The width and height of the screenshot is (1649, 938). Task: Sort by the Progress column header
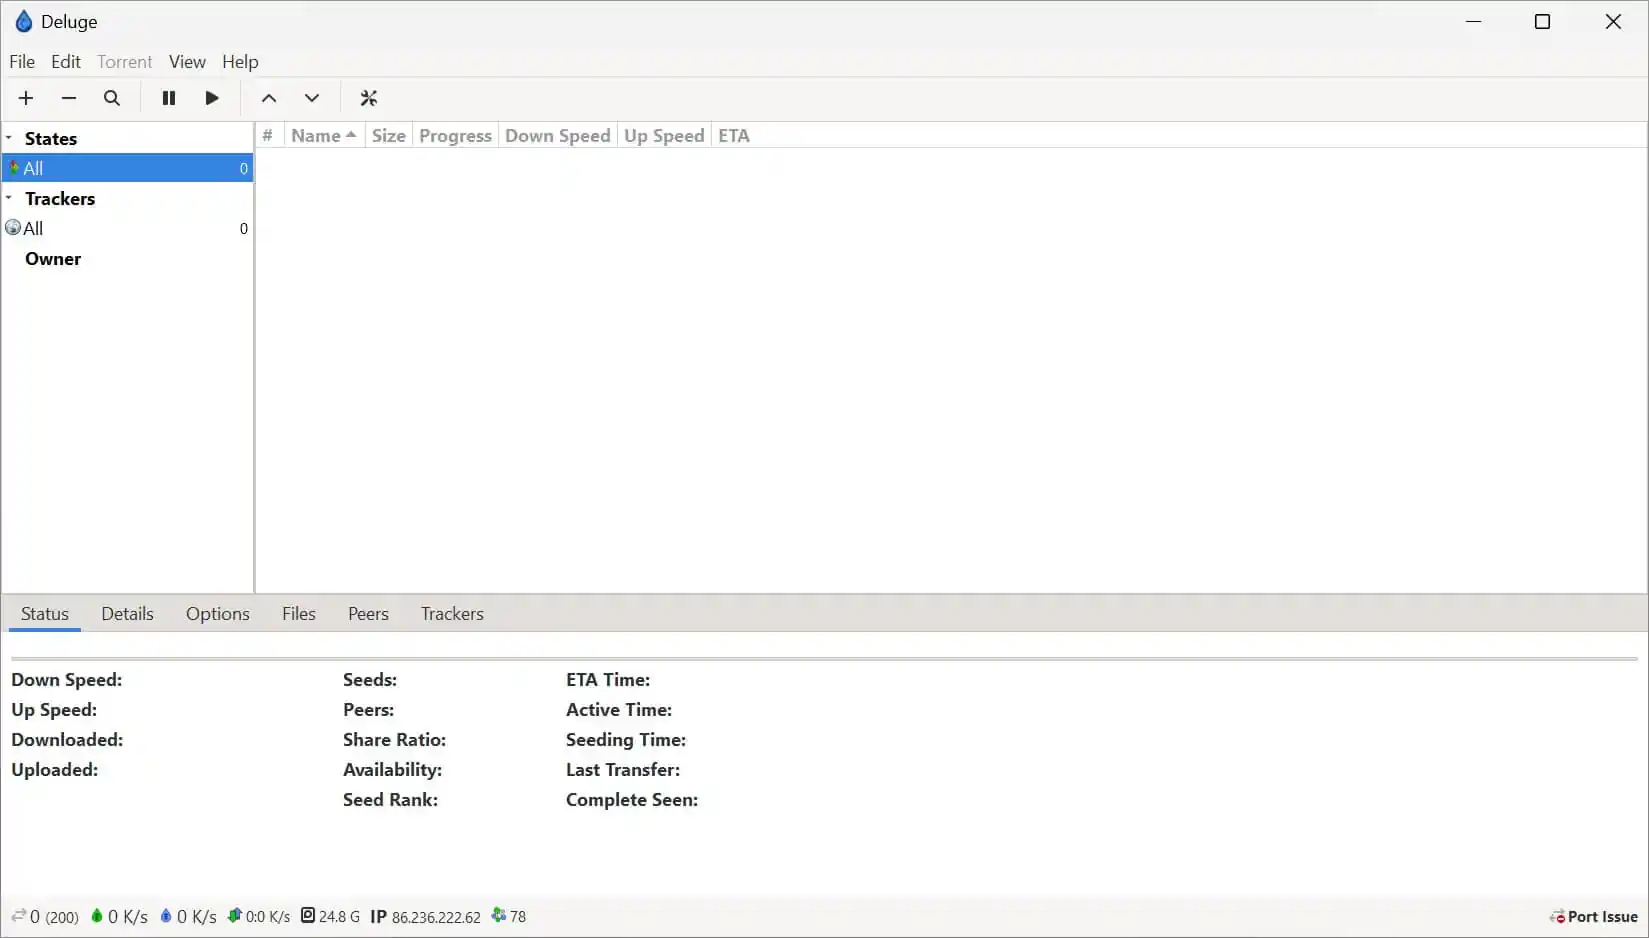pos(455,135)
